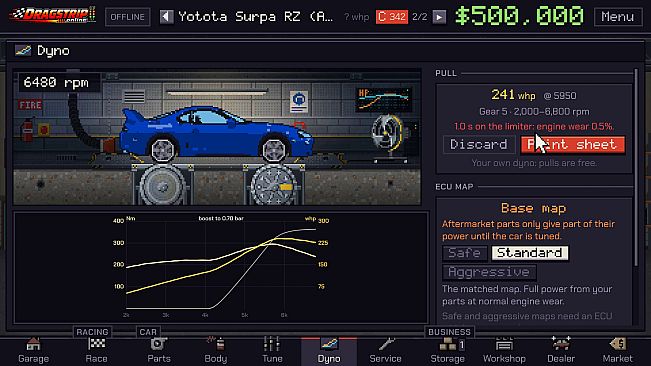Screen dimensions: 651x366
Task: Click the blue poster on dyno wall
Action: (x=299, y=102)
